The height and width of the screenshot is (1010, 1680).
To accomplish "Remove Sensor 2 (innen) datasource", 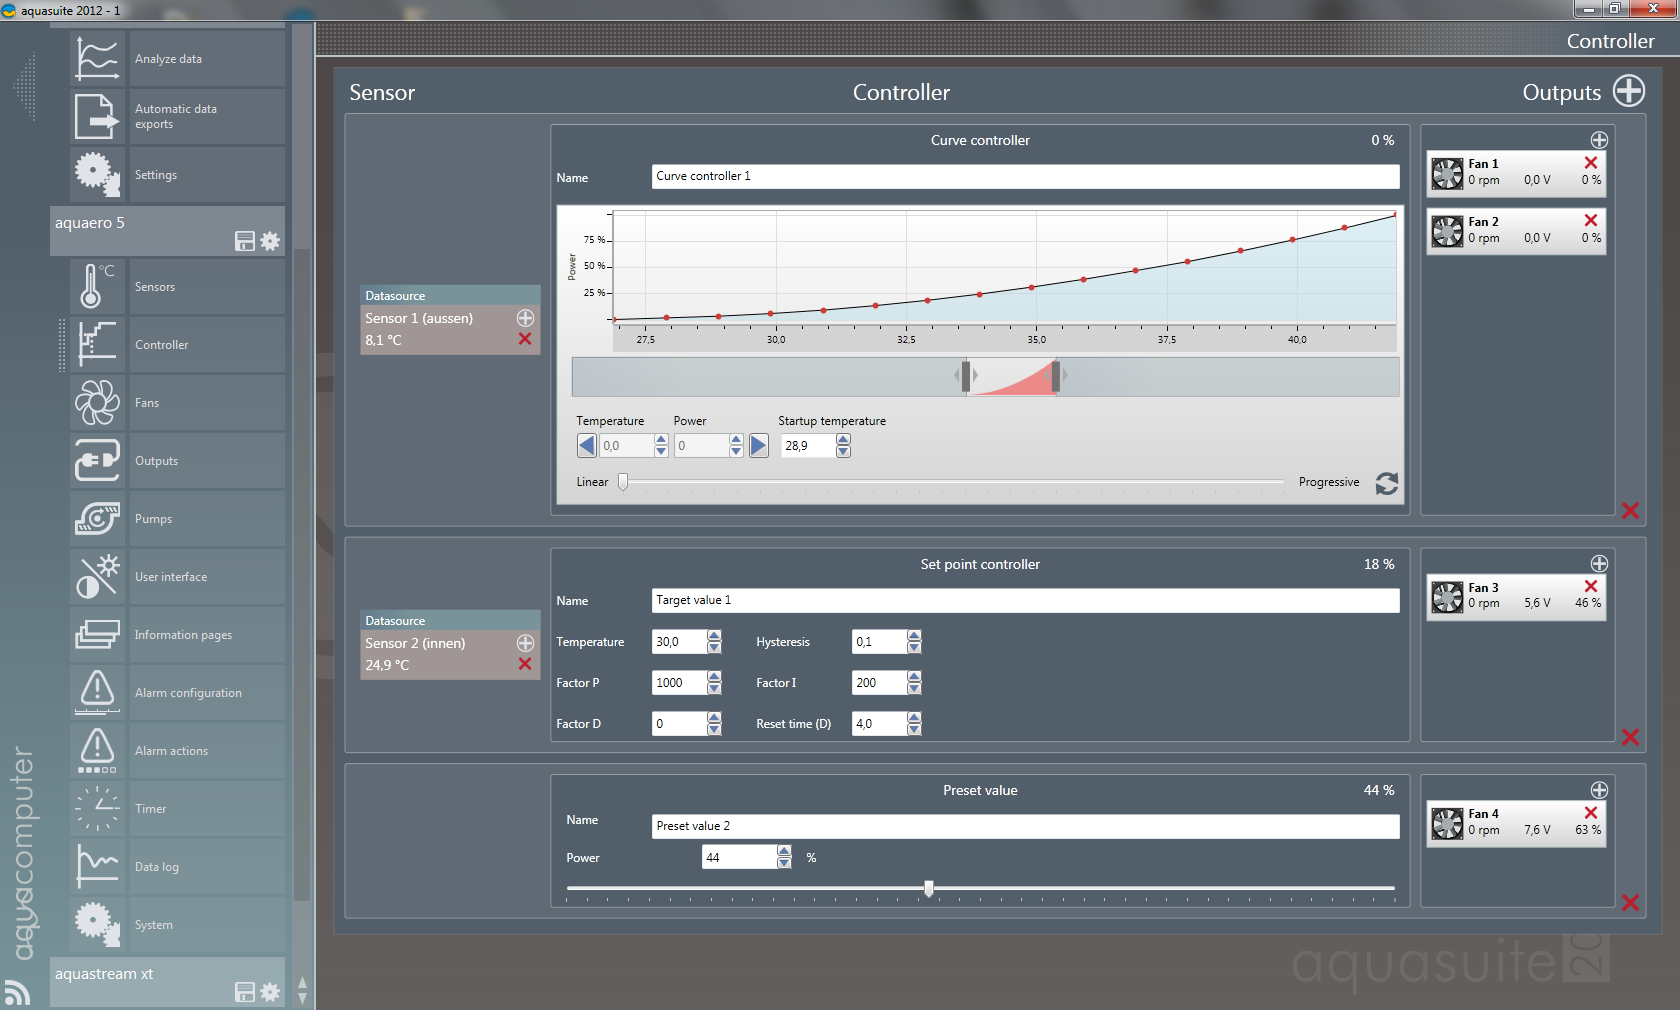I will (525, 664).
